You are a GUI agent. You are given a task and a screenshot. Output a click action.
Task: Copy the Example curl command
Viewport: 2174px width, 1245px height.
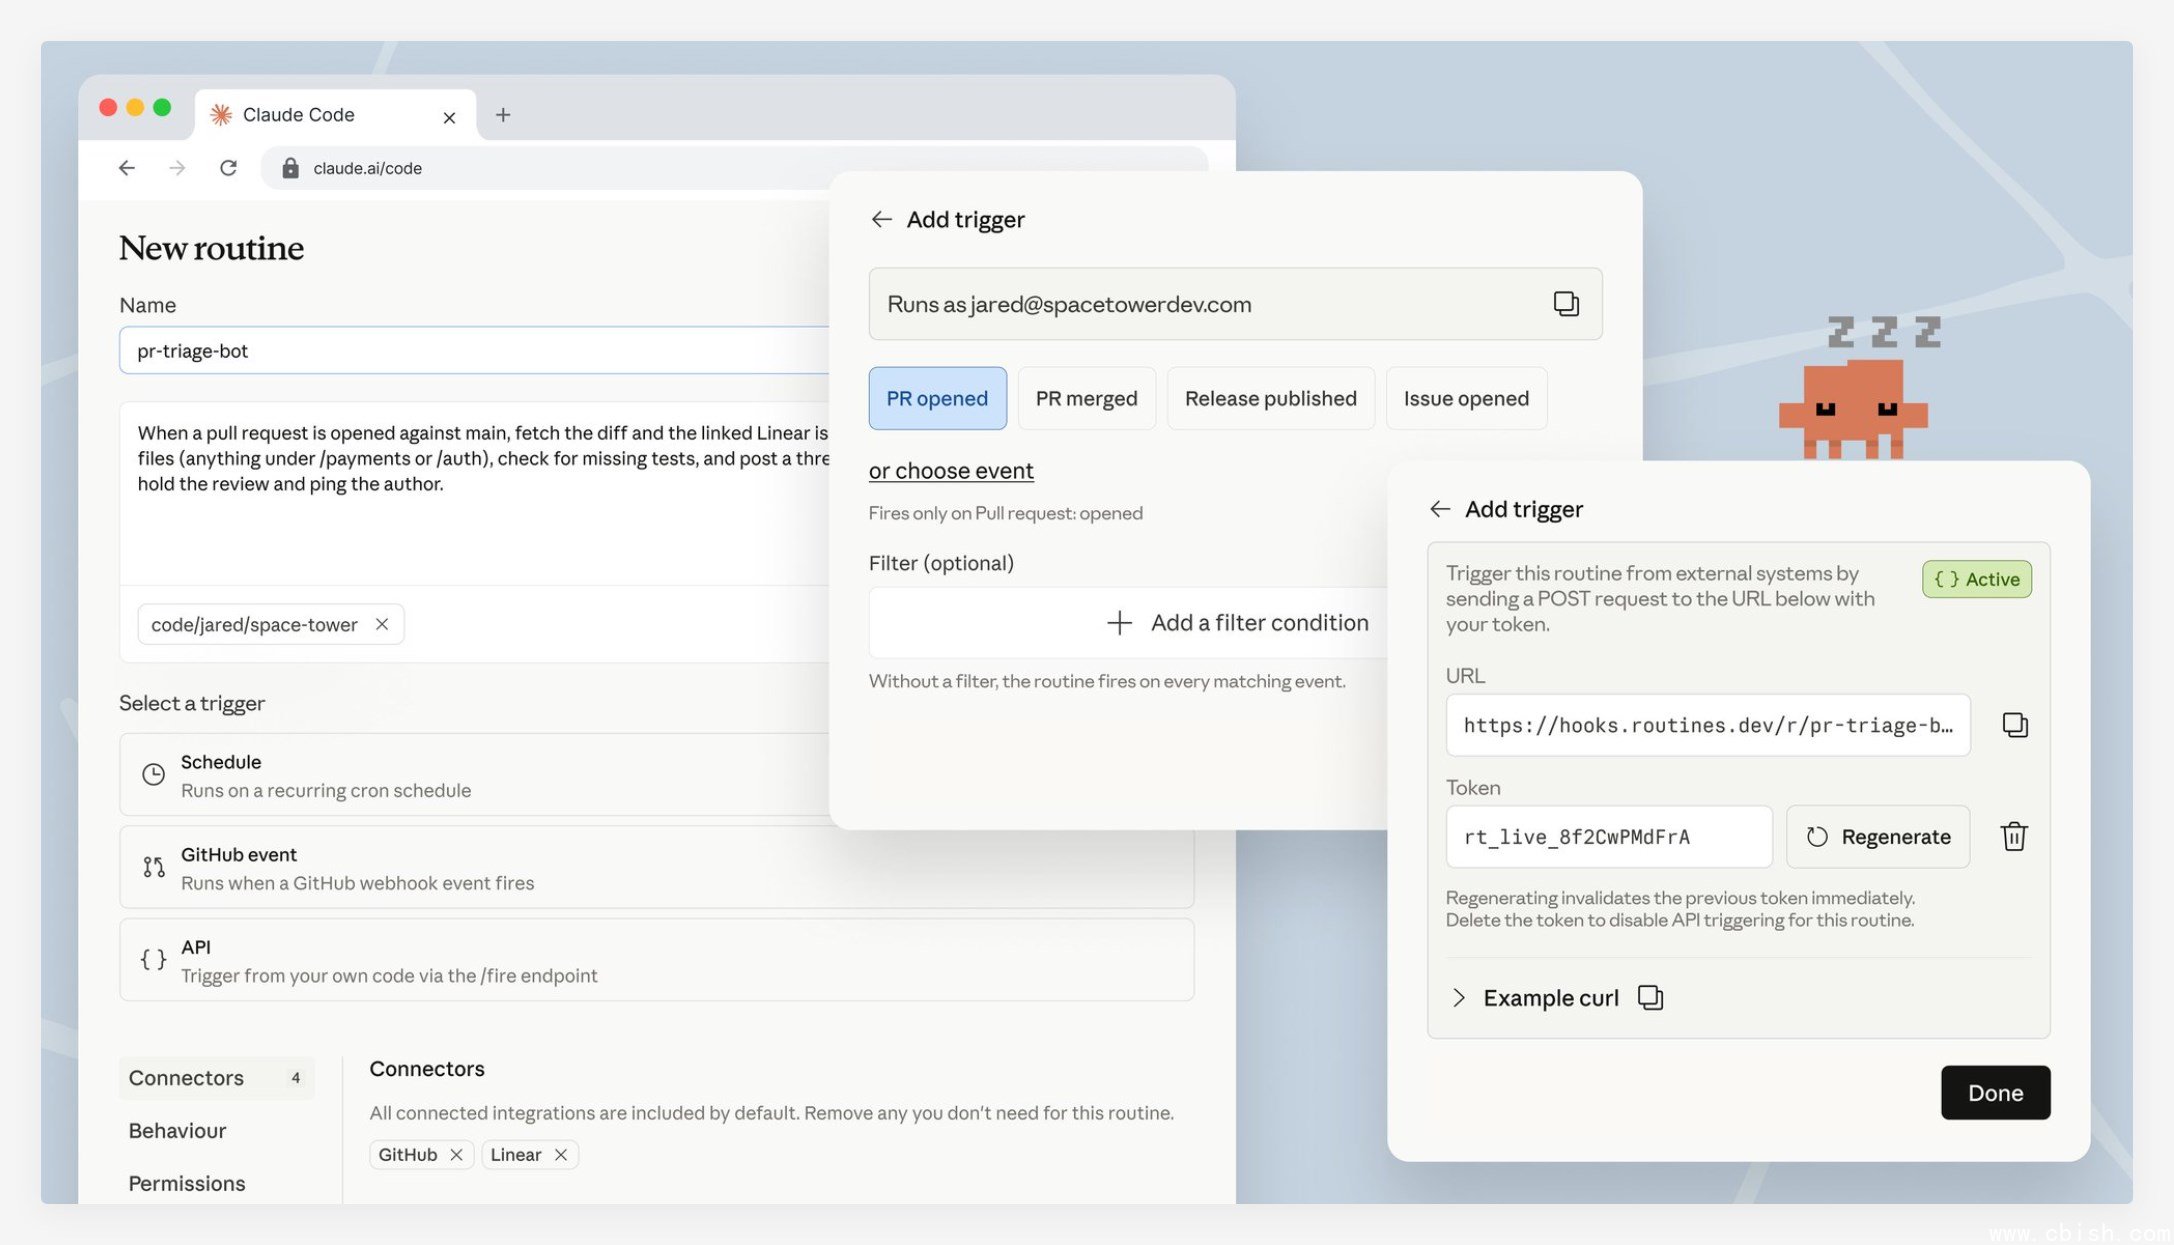1650,997
